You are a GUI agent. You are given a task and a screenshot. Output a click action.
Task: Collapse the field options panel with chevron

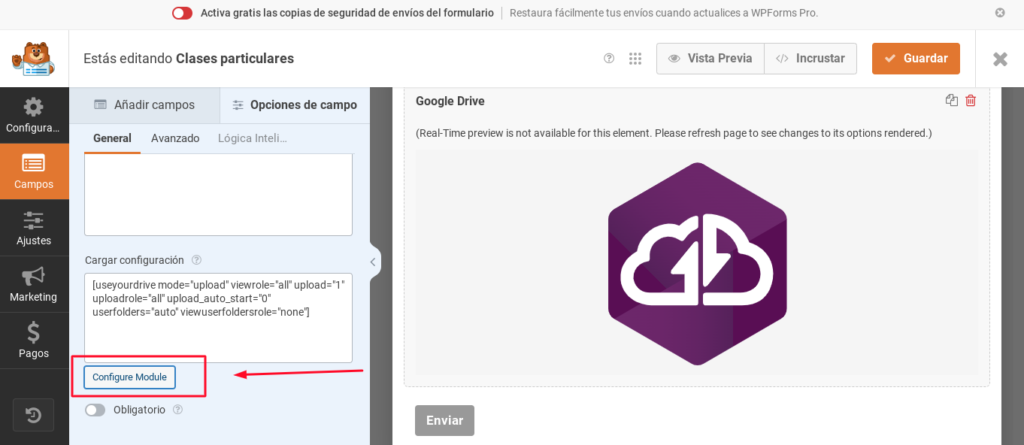pos(373,262)
